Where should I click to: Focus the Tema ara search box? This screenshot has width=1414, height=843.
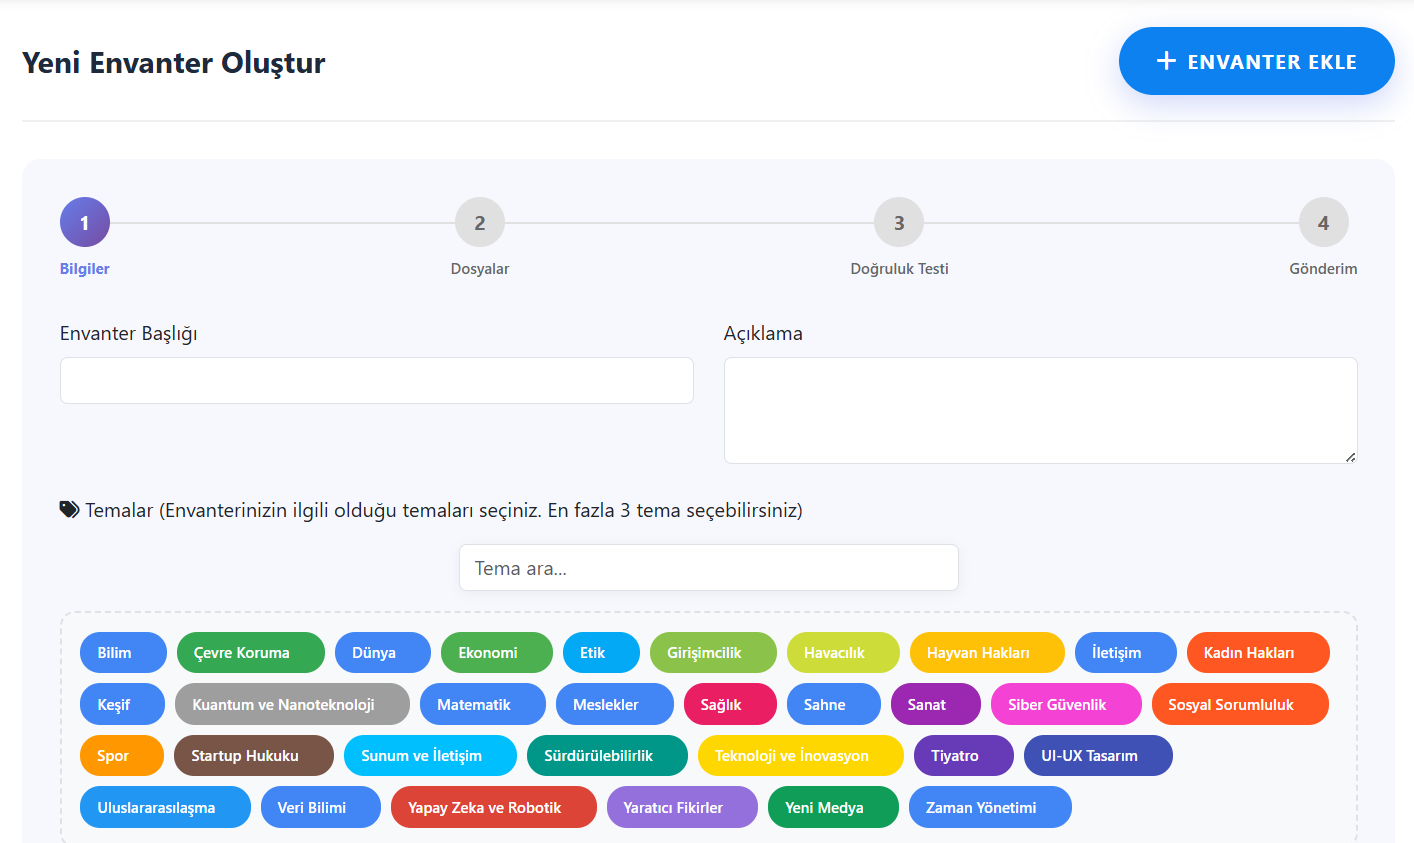[708, 568]
